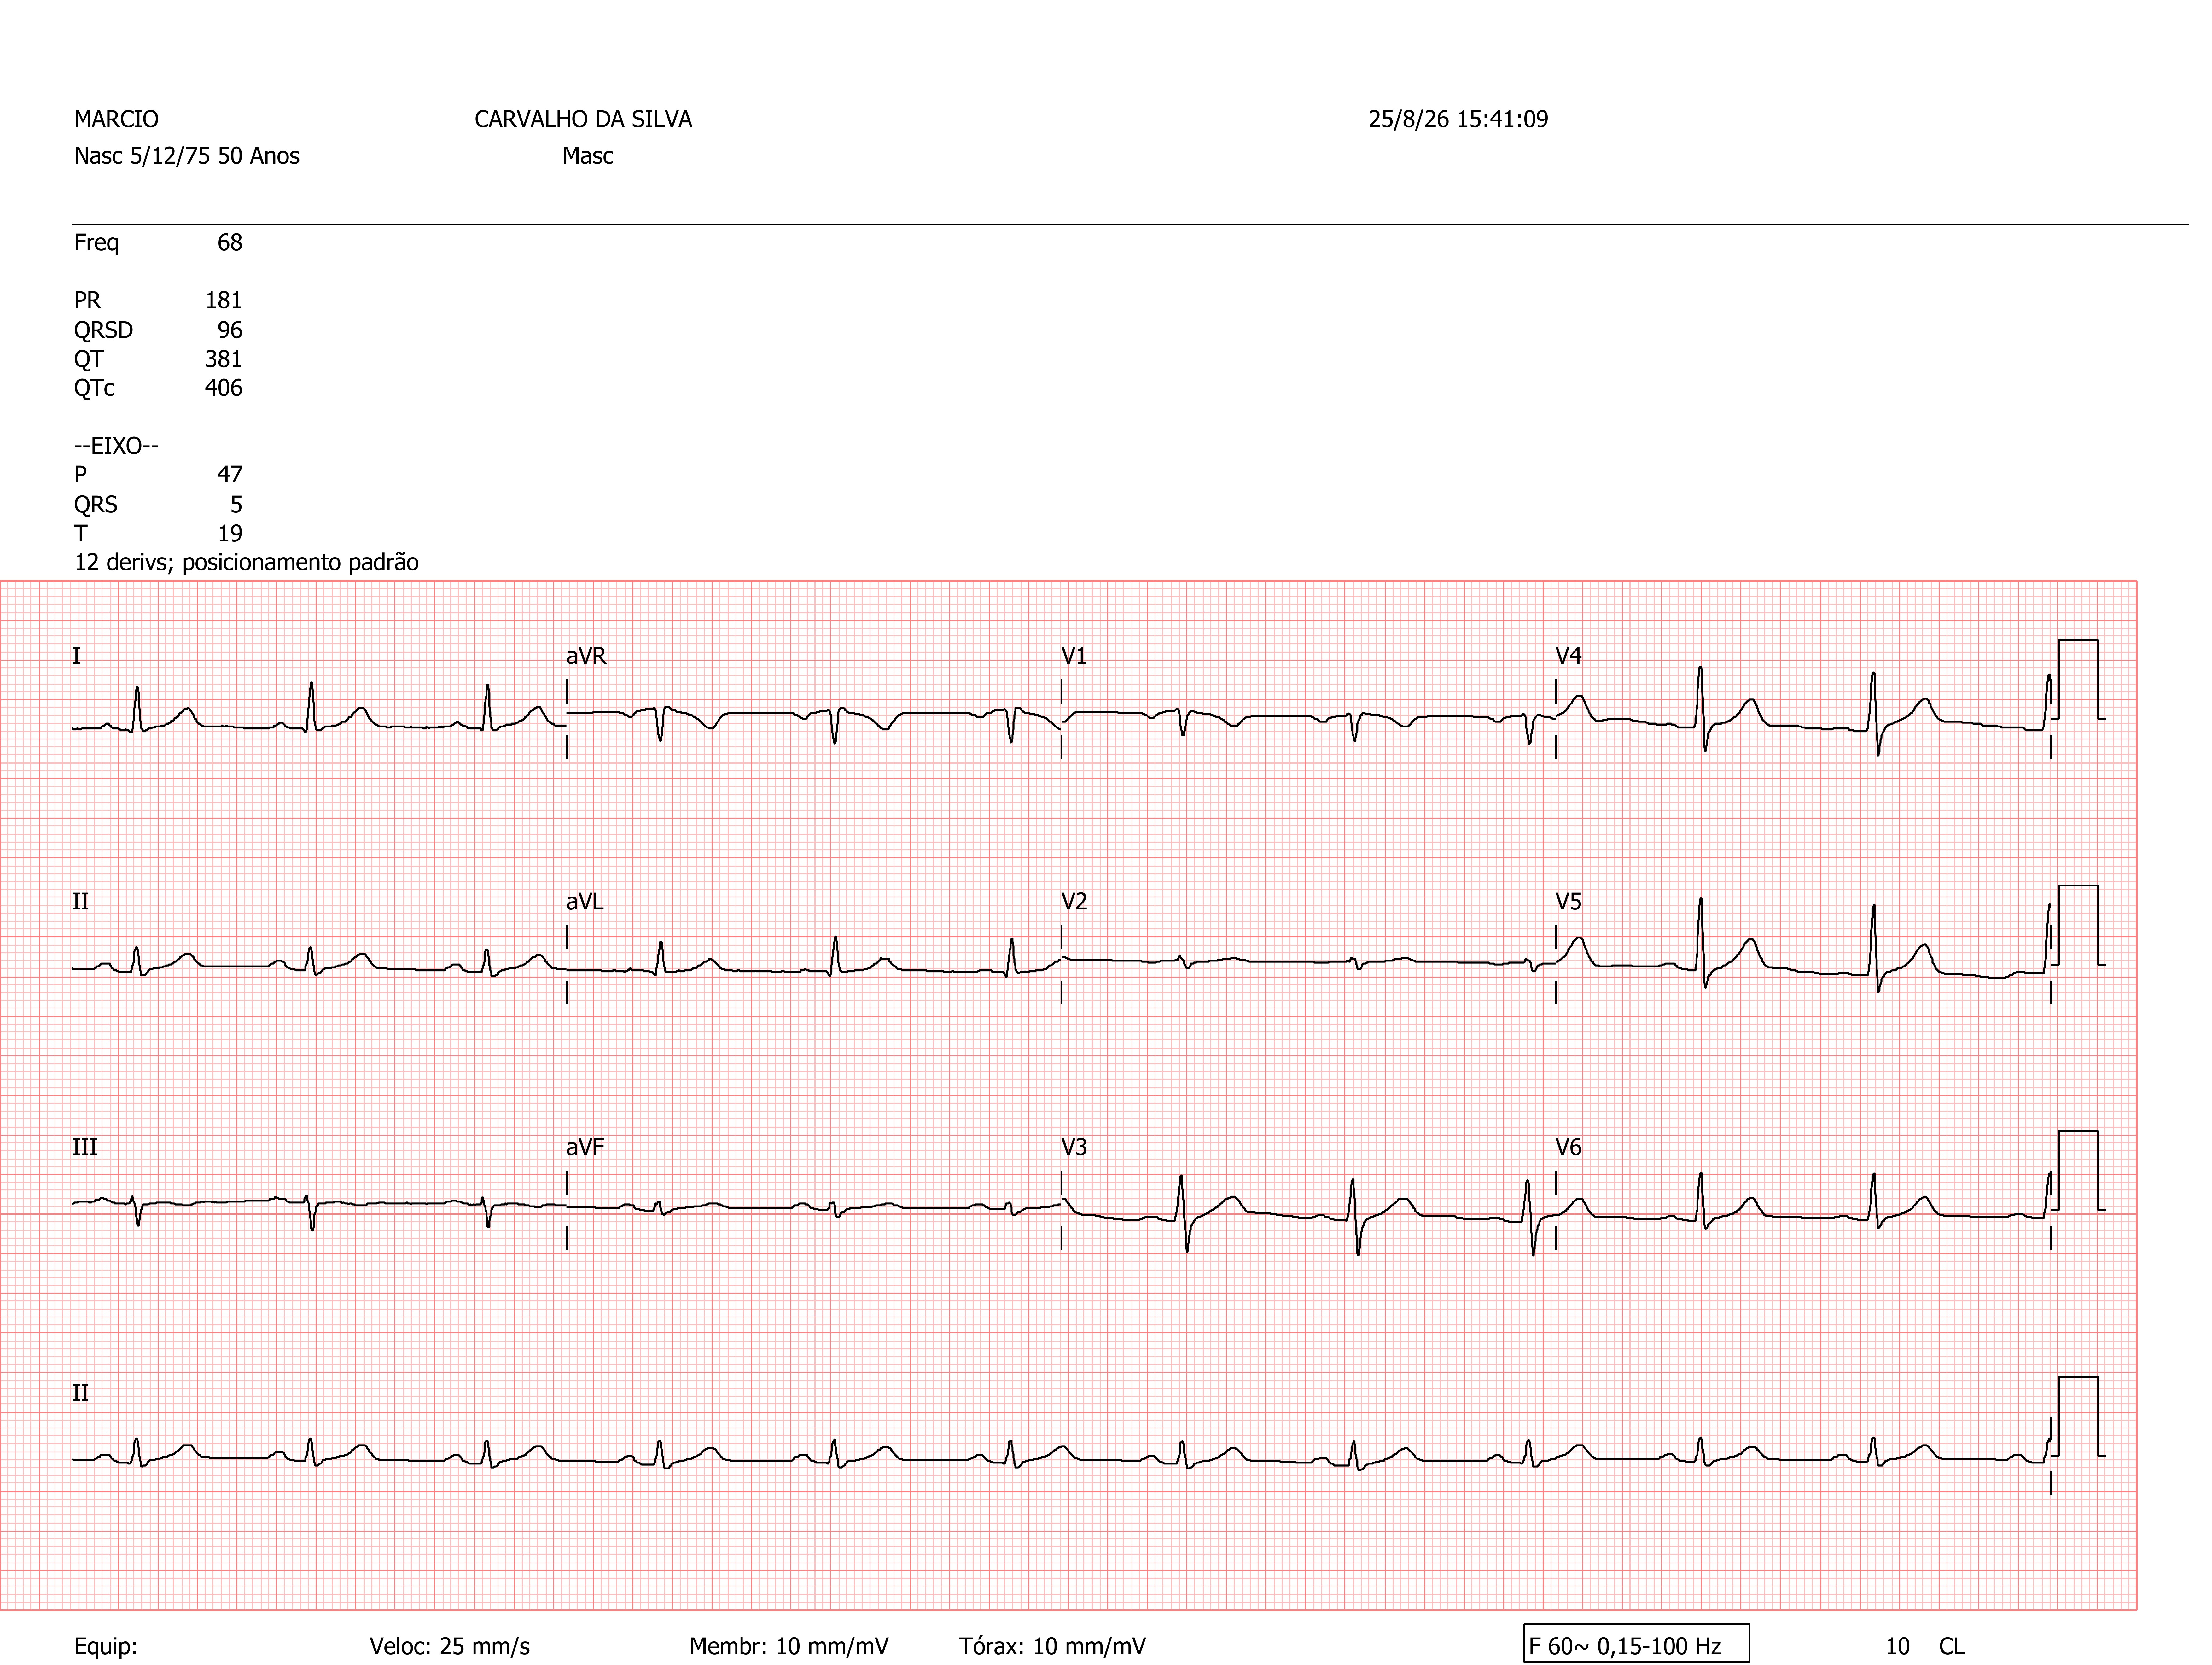Click the P axis value 47
The height and width of the screenshot is (1665, 2212).
coord(230,475)
